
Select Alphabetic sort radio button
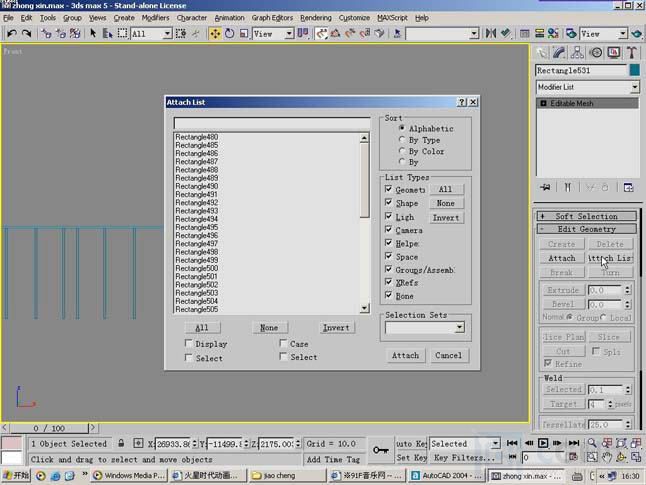tap(402, 128)
